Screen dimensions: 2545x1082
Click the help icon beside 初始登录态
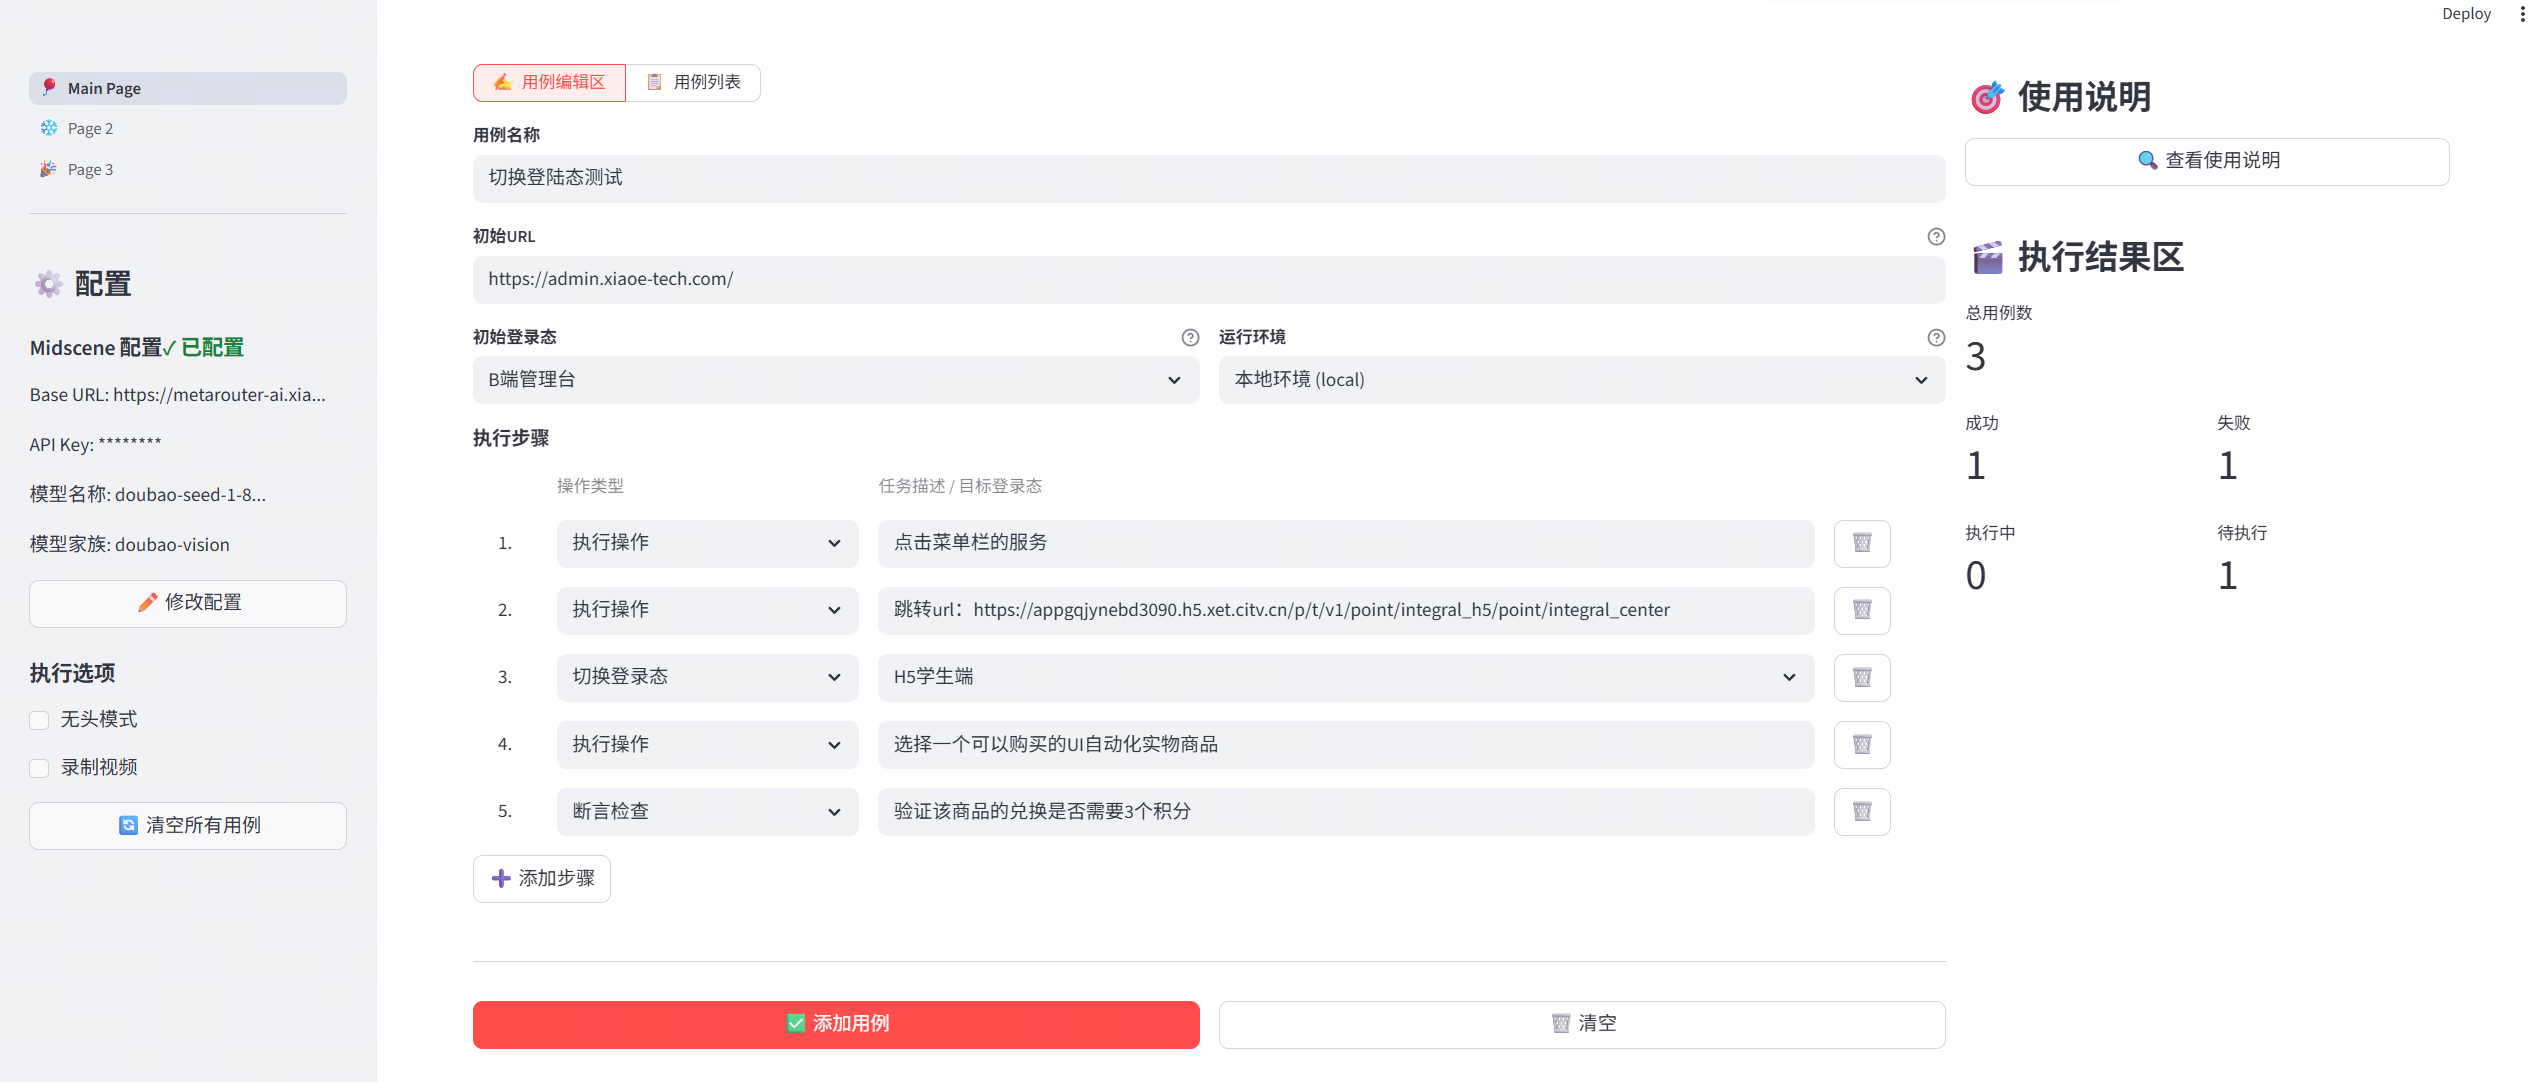point(1189,338)
